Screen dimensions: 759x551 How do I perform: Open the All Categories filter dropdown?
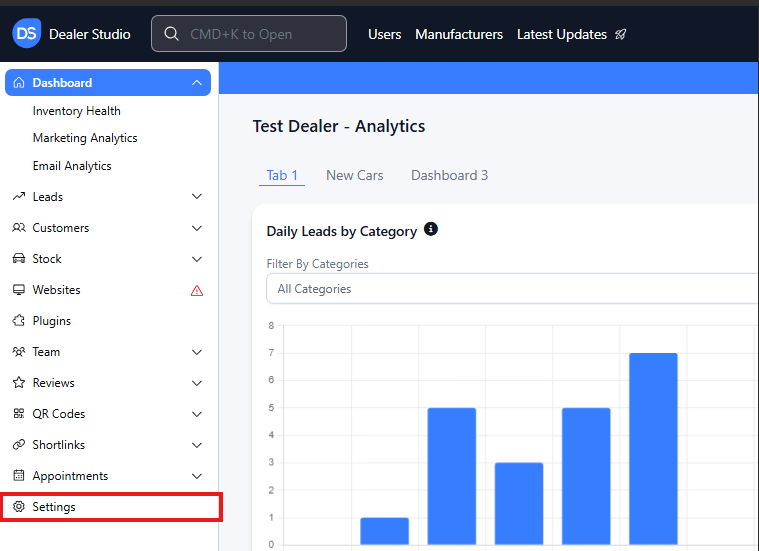point(512,289)
